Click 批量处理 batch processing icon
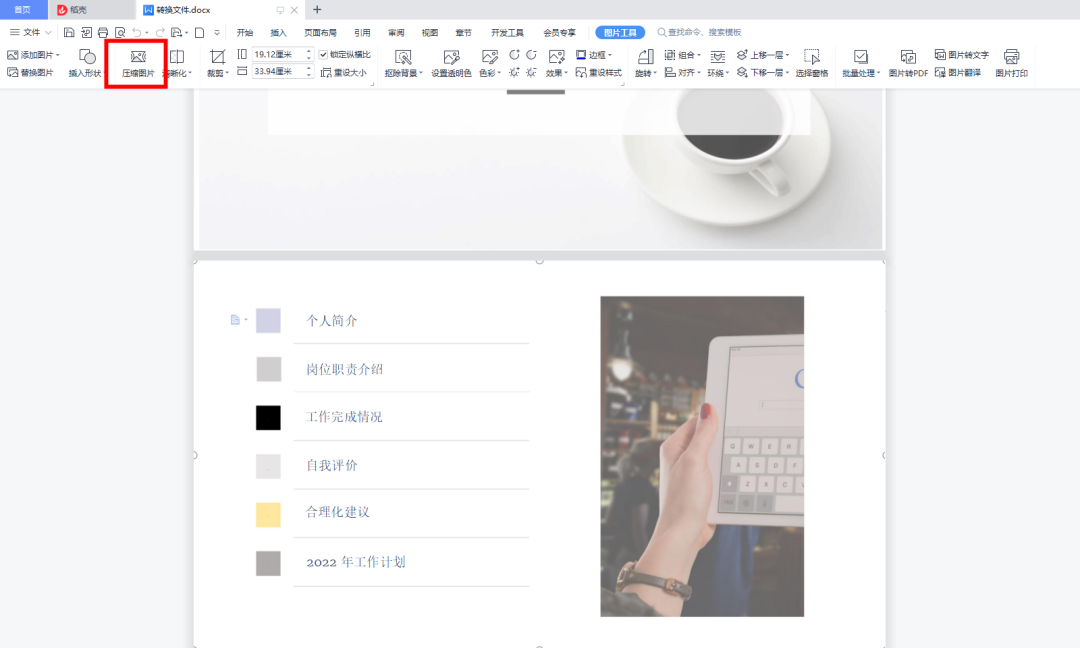The image size is (1080, 648). click(x=860, y=57)
